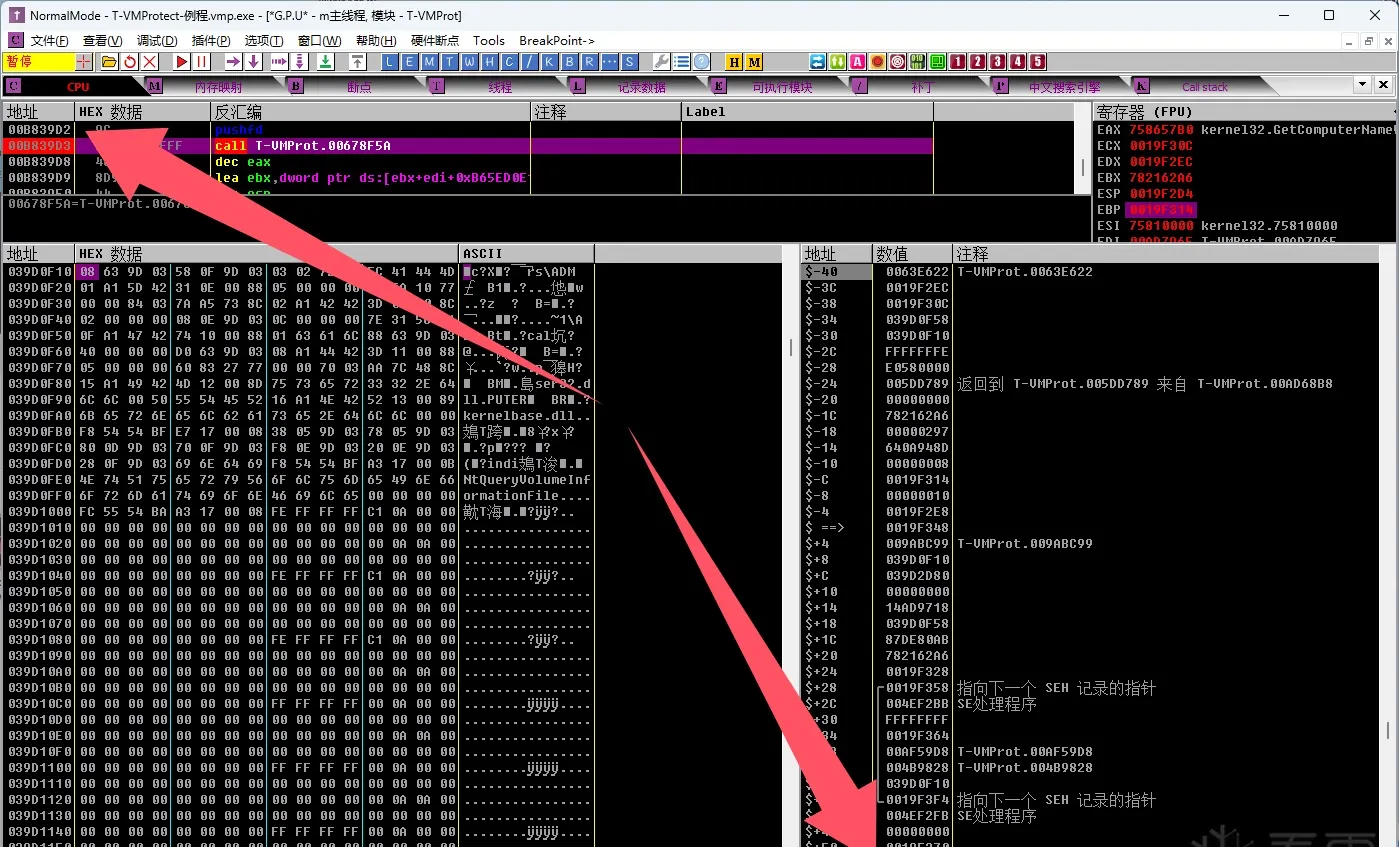This screenshot has height=847, width=1399.
Task: Open the BreakPoint-> menu
Action: point(557,41)
